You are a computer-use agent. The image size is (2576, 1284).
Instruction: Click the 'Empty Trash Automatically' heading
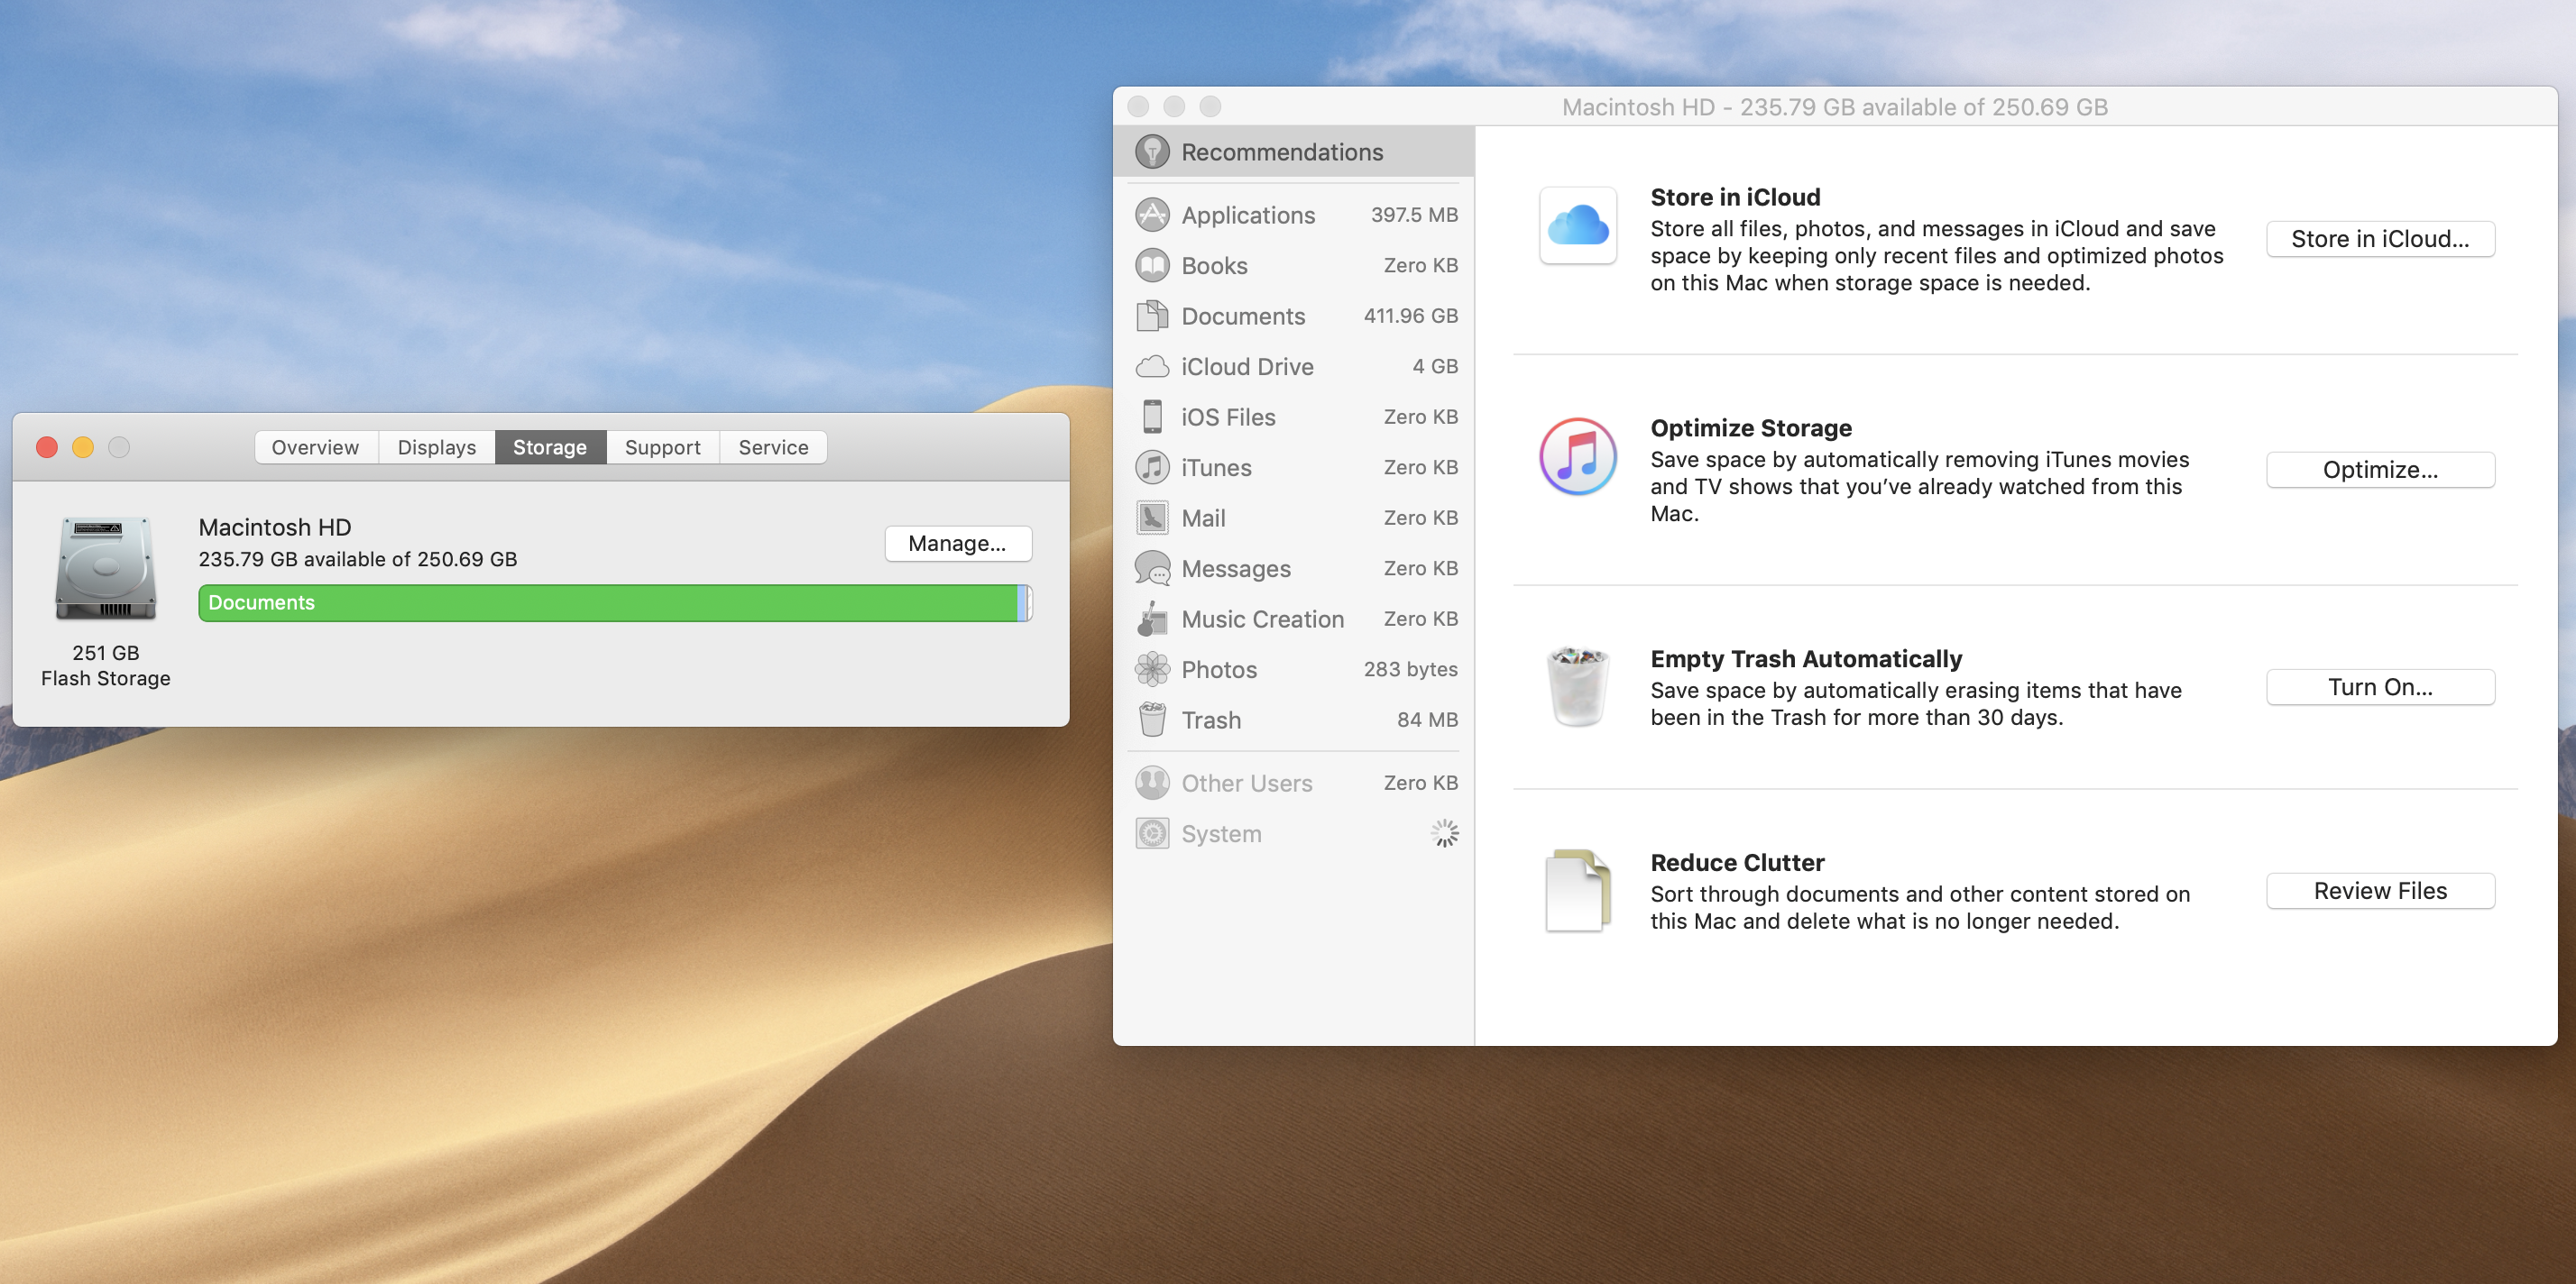pyautogui.click(x=1806, y=659)
